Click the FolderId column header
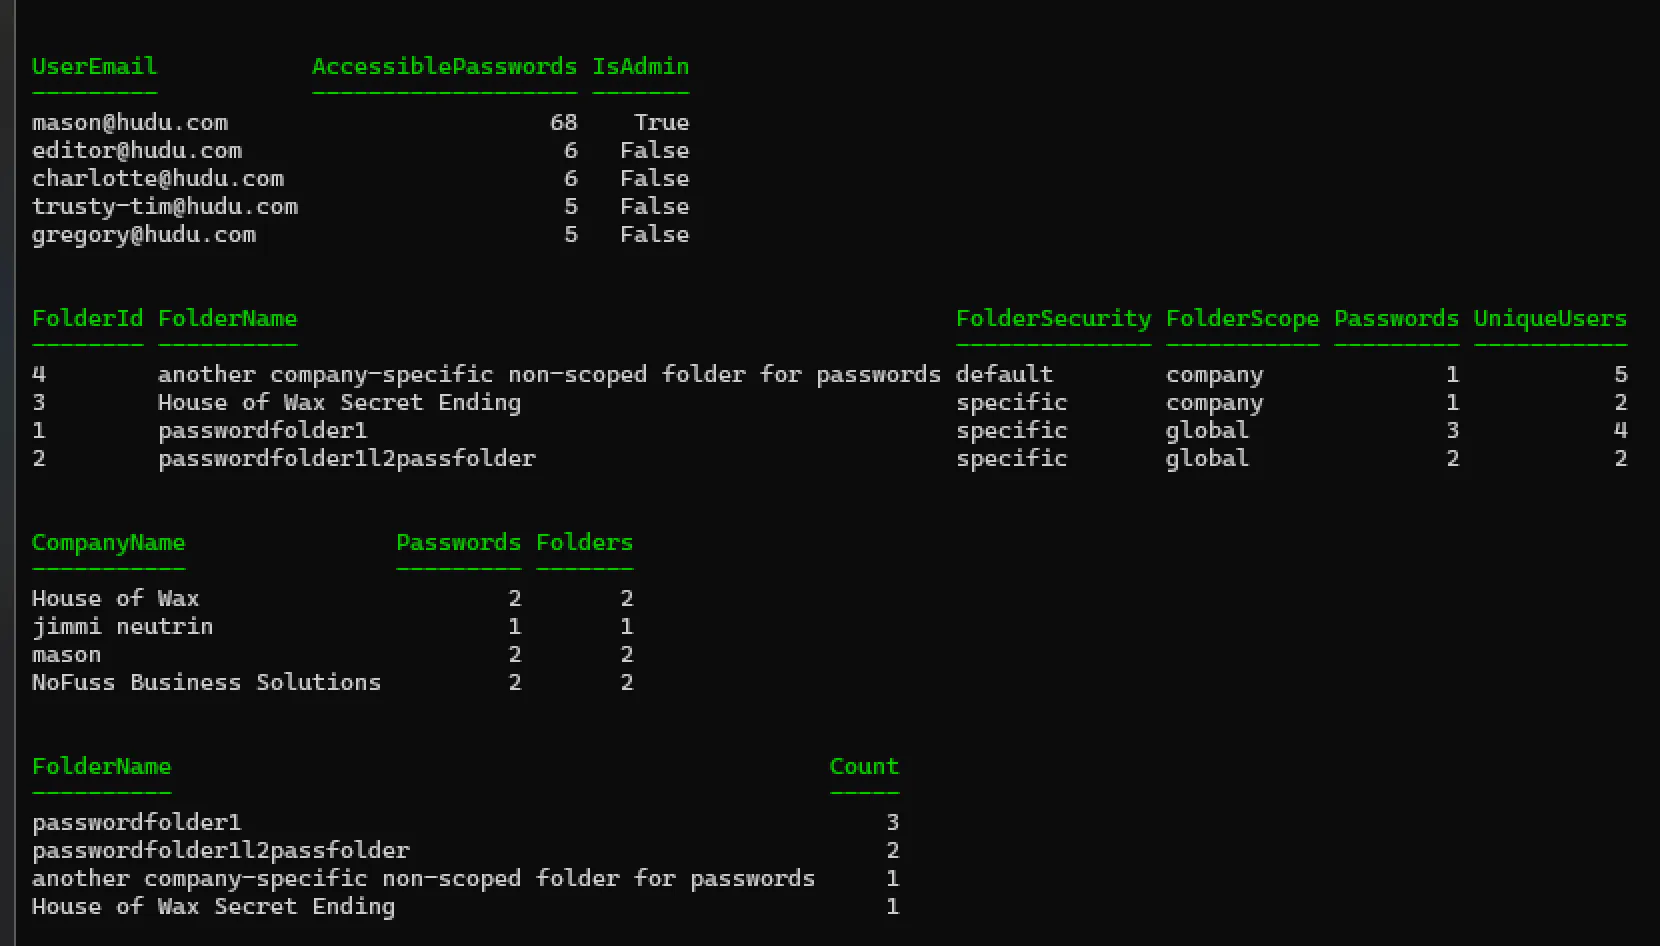 (87, 318)
